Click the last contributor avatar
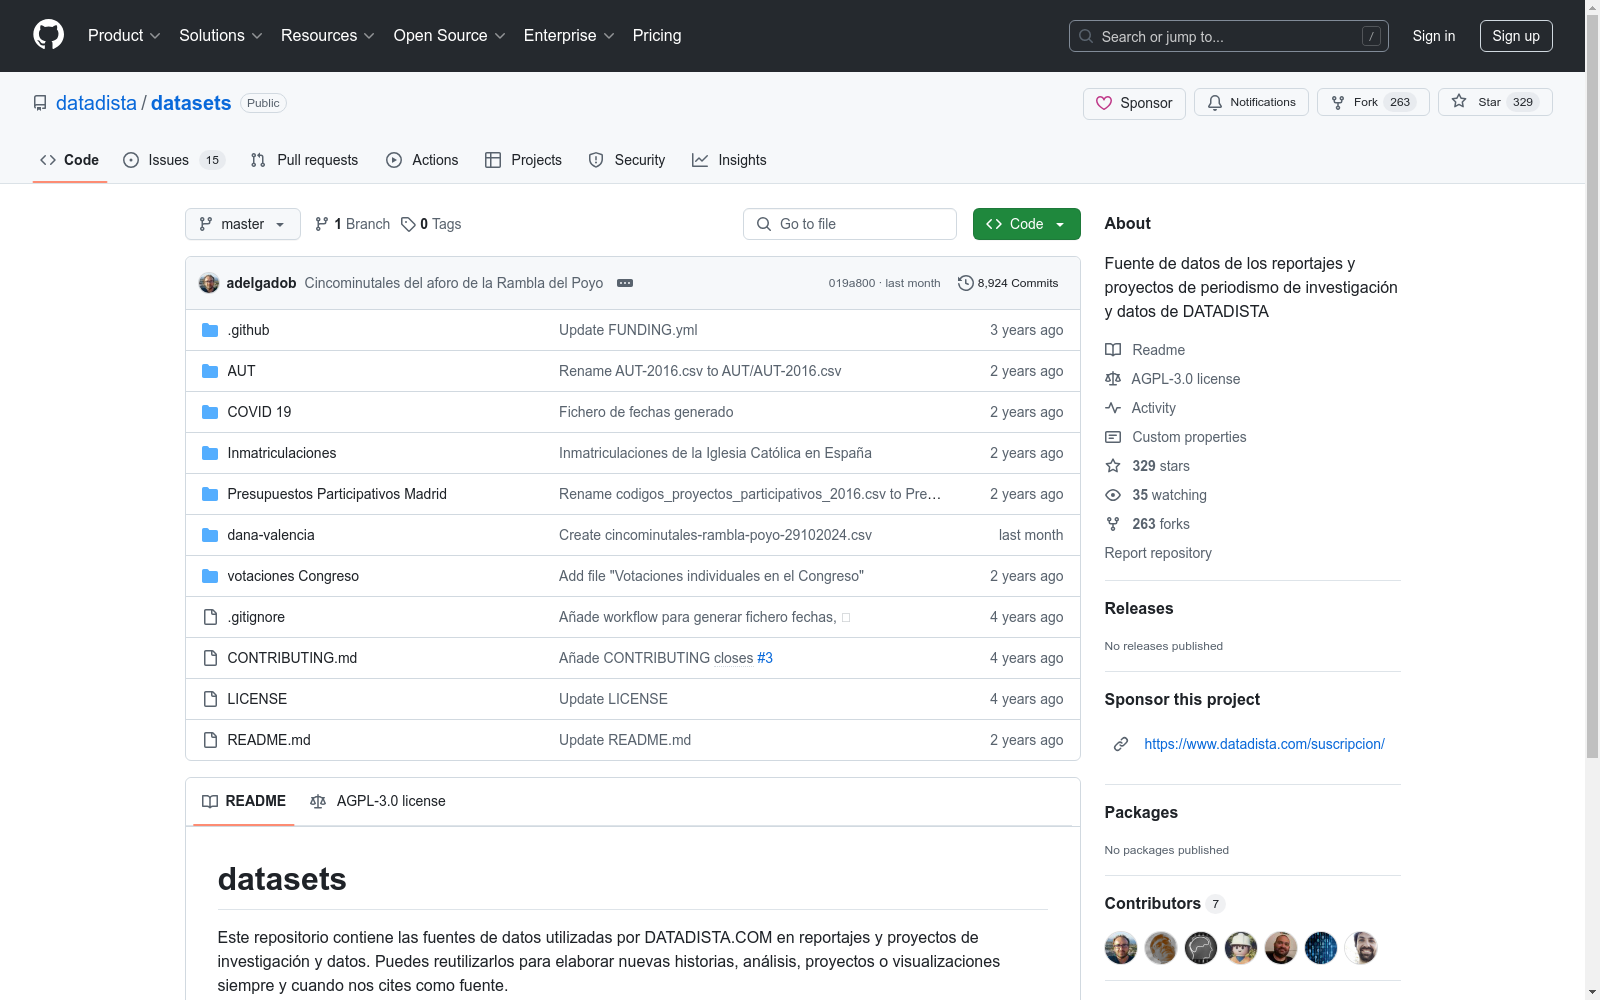Screen dimensions: 1600x1000 [1361, 948]
